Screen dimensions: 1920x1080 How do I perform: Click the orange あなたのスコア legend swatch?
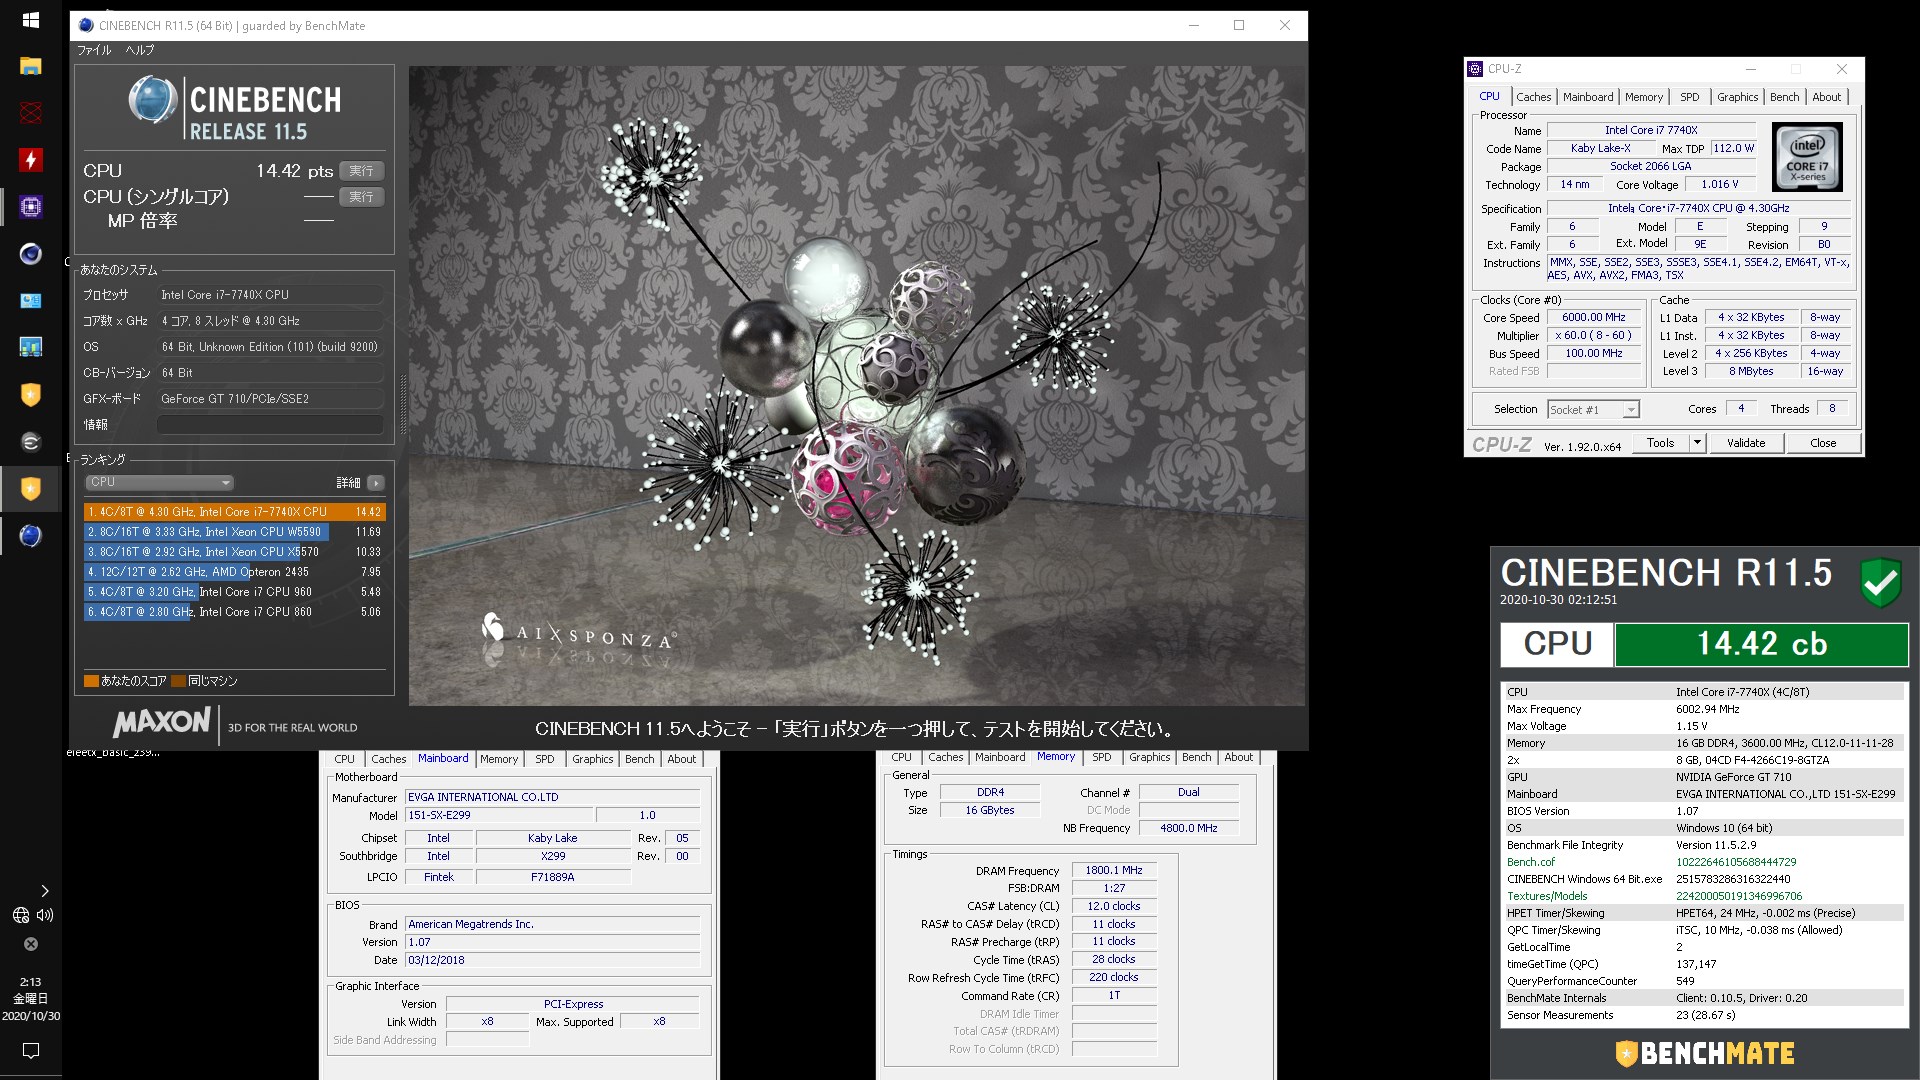point(91,681)
